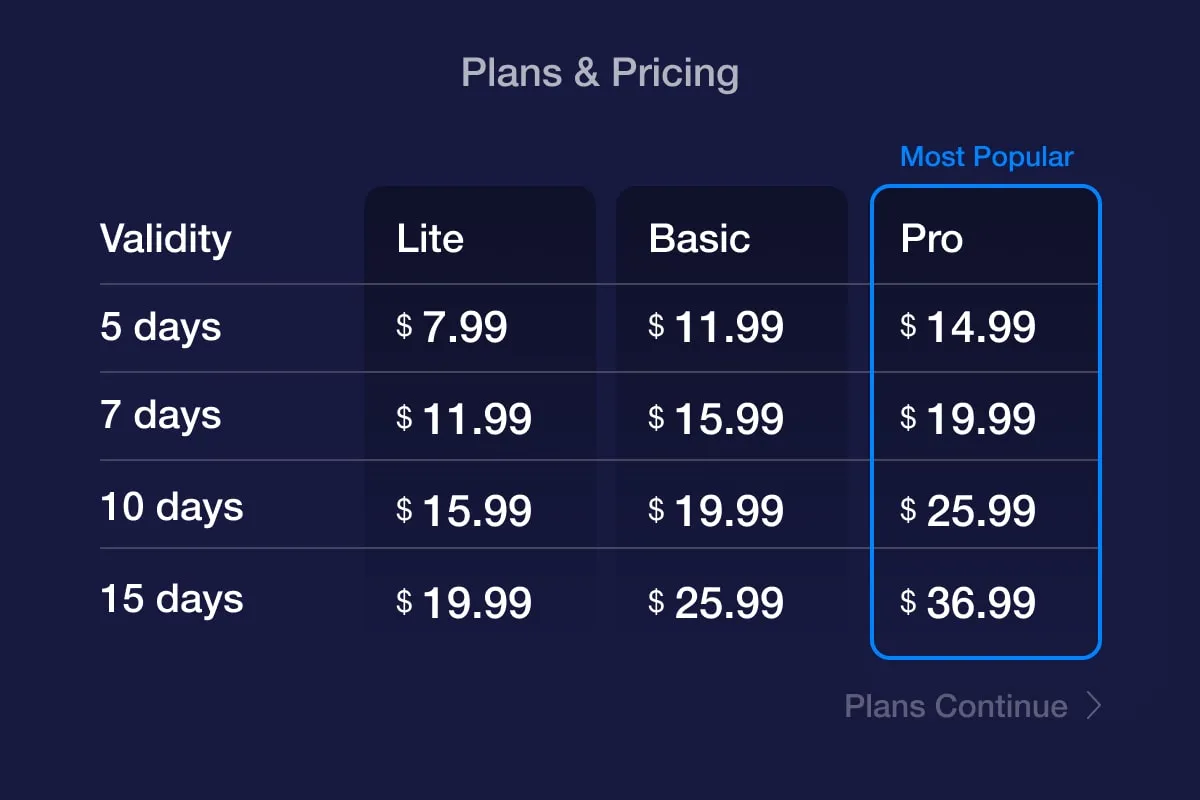This screenshot has width=1200, height=800.
Task: Choose Lite 15 days at $19.99
Action: coord(464,603)
